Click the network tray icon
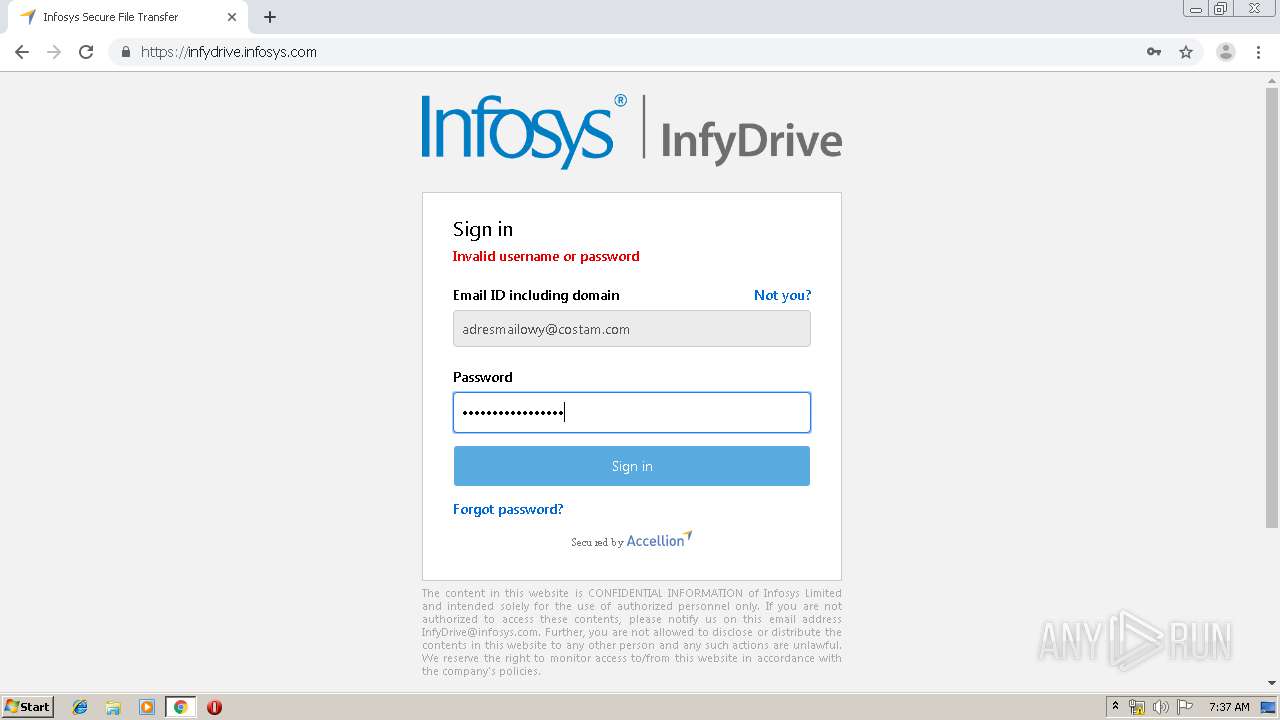 pos(1137,707)
